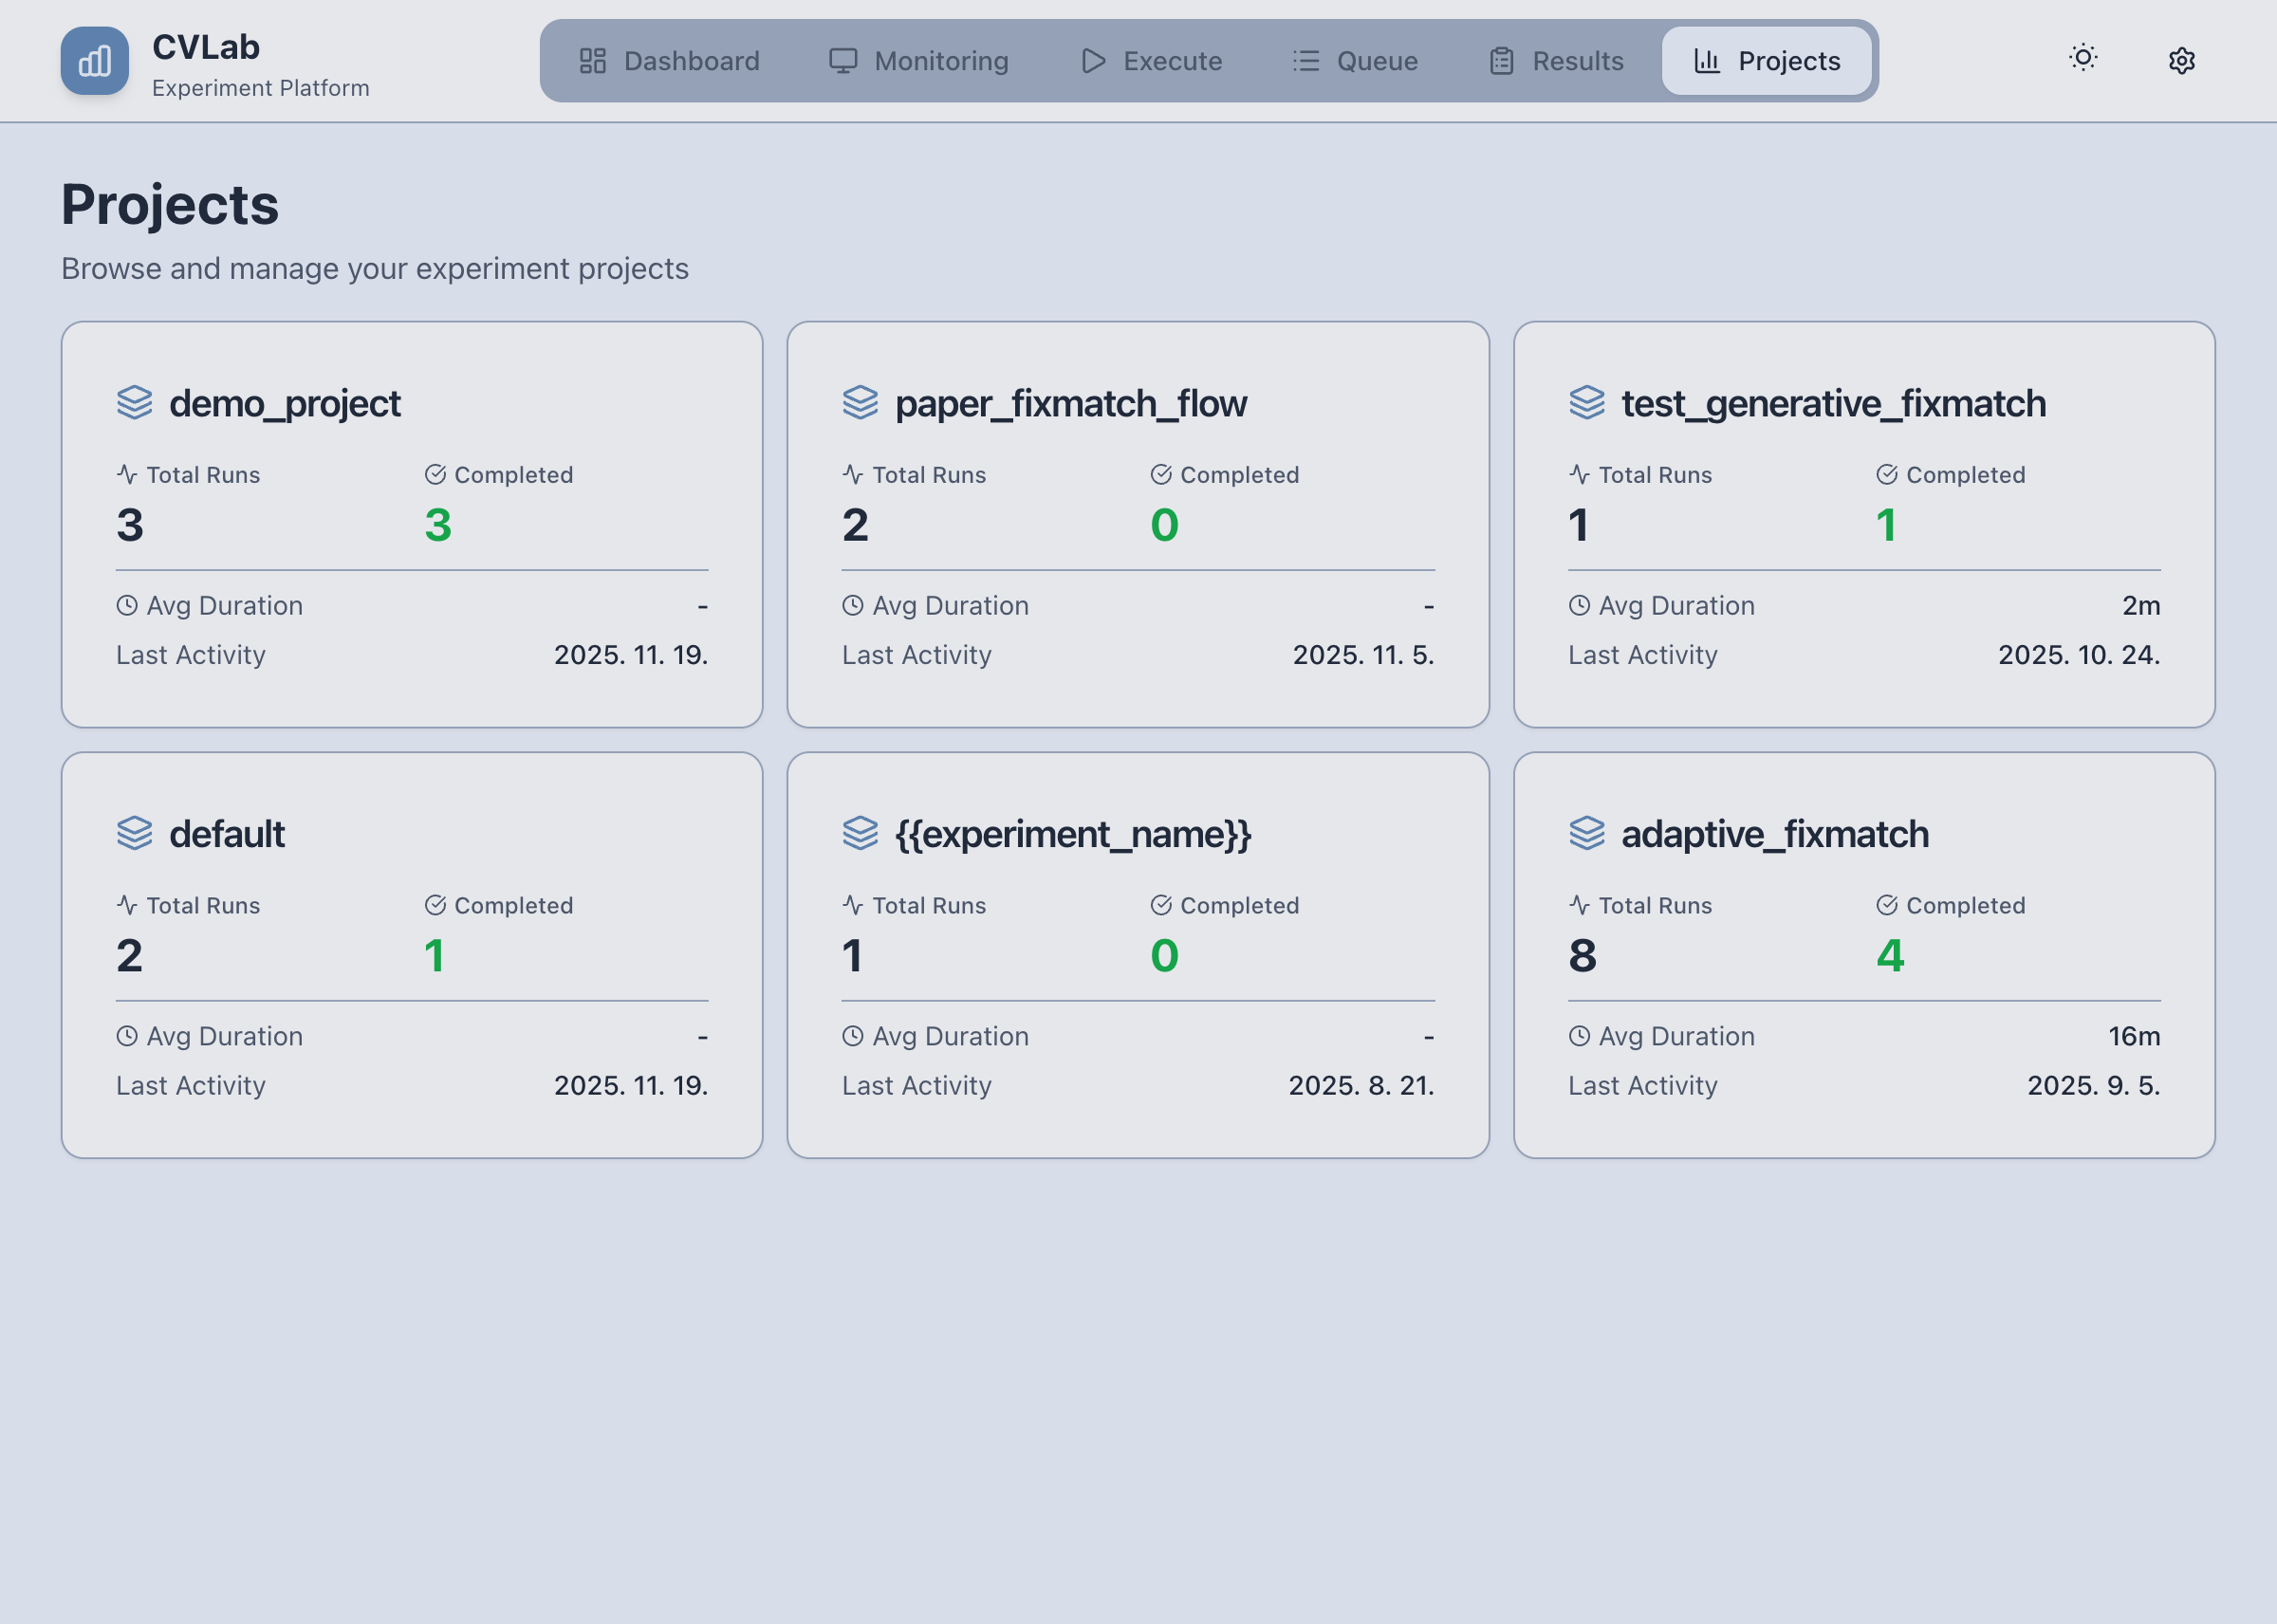Click the layers icon beside demo_project
Image resolution: width=2277 pixels, height=1624 pixels.
[134, 403]
